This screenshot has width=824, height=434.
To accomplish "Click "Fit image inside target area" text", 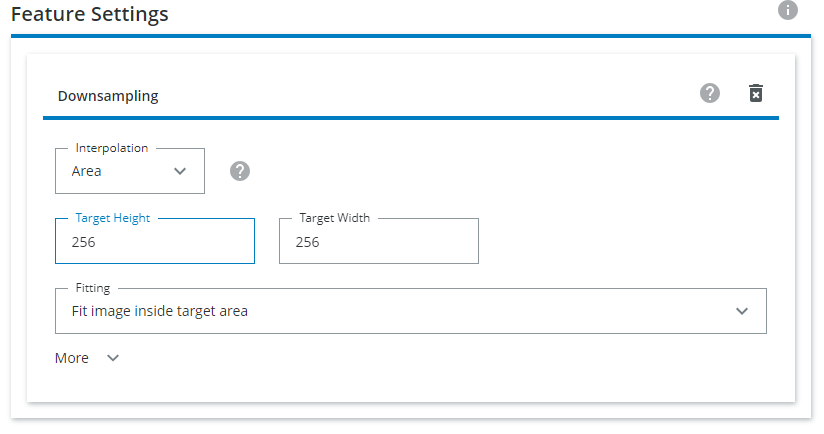I will click(160, 311).
